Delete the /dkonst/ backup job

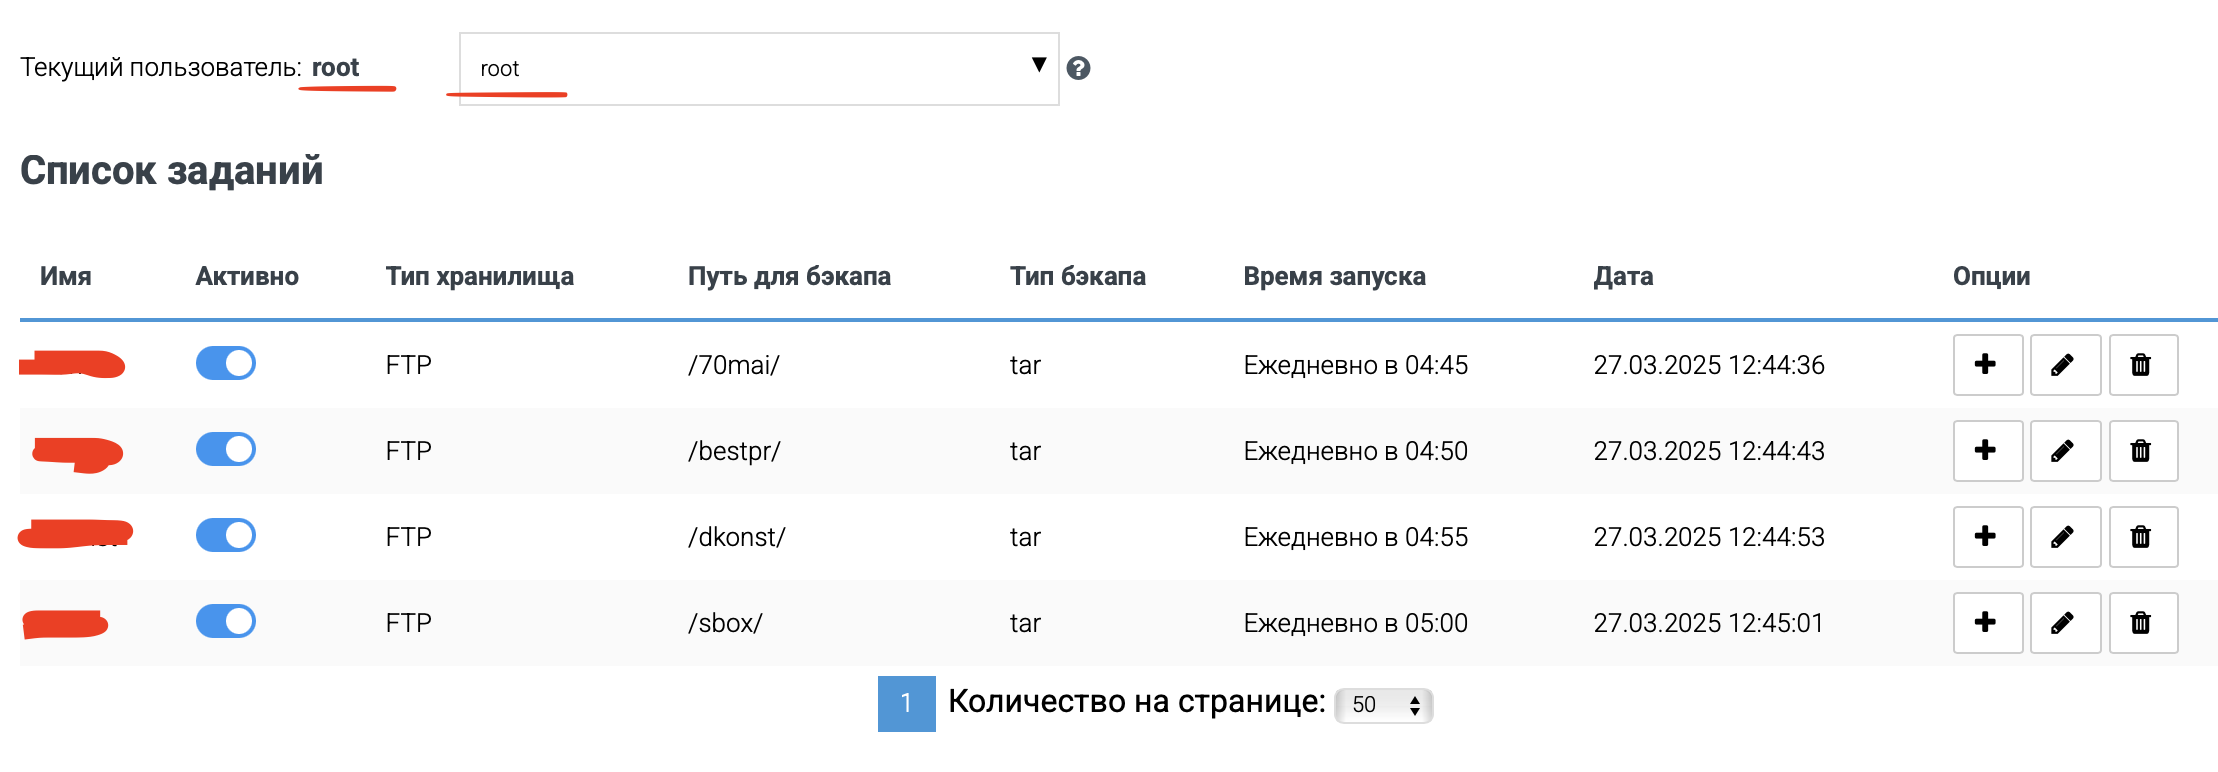click(x=2144, y=537)
